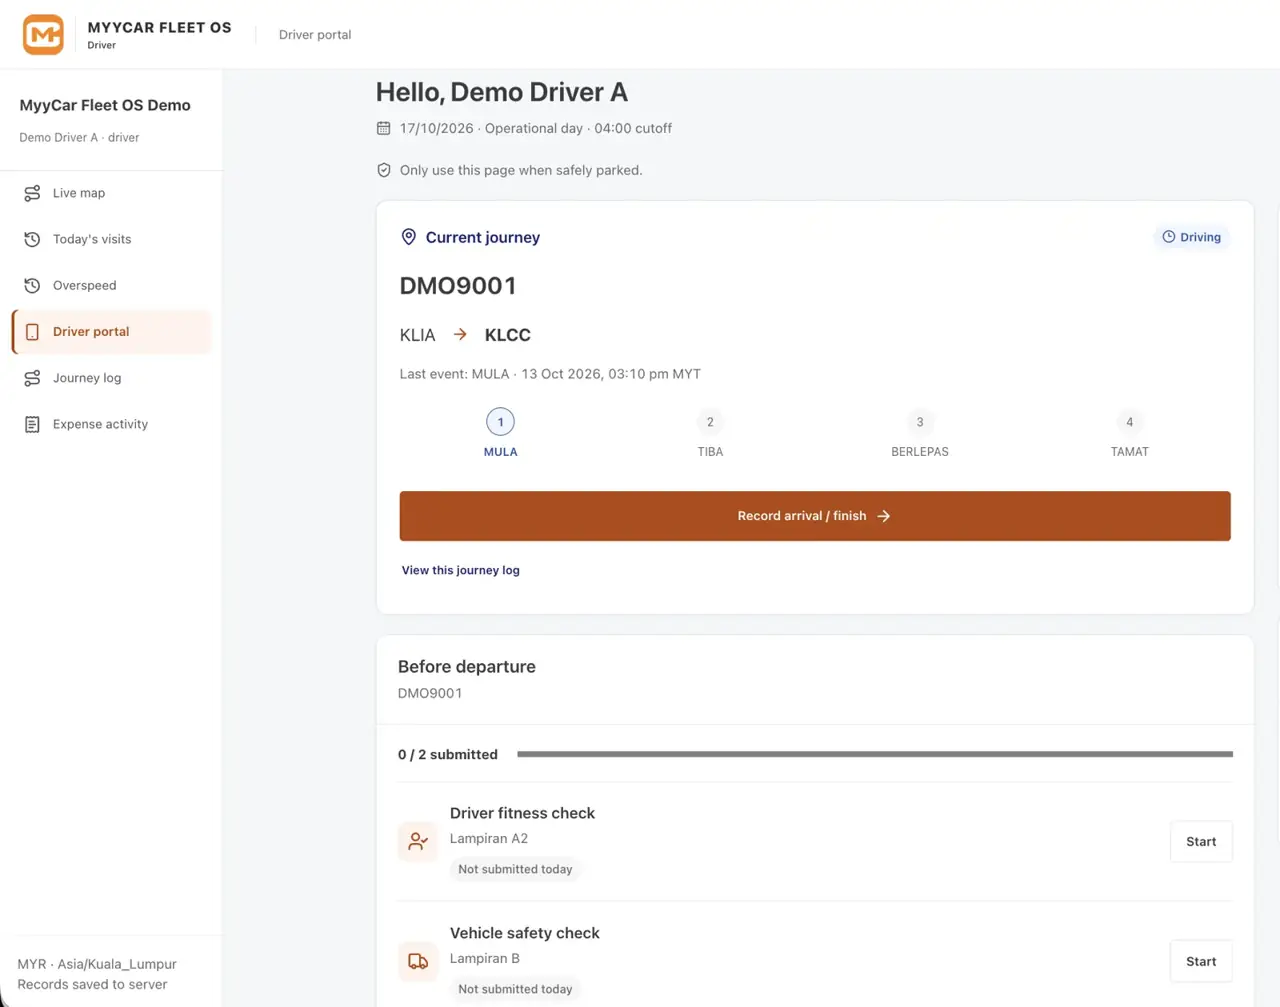Image resolution: width=1280 pixels, height=1007 pixels.
Task: Select step 2 TIBA circle
Action: point(710,422)
